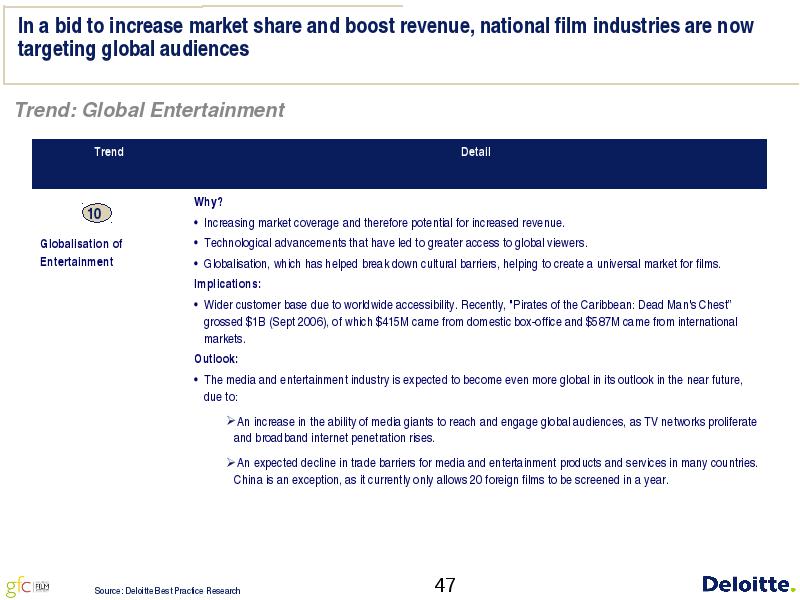Viewport: 800px width, 600px height.
Task: Click the 'Trend' column header
Action: 109,152
